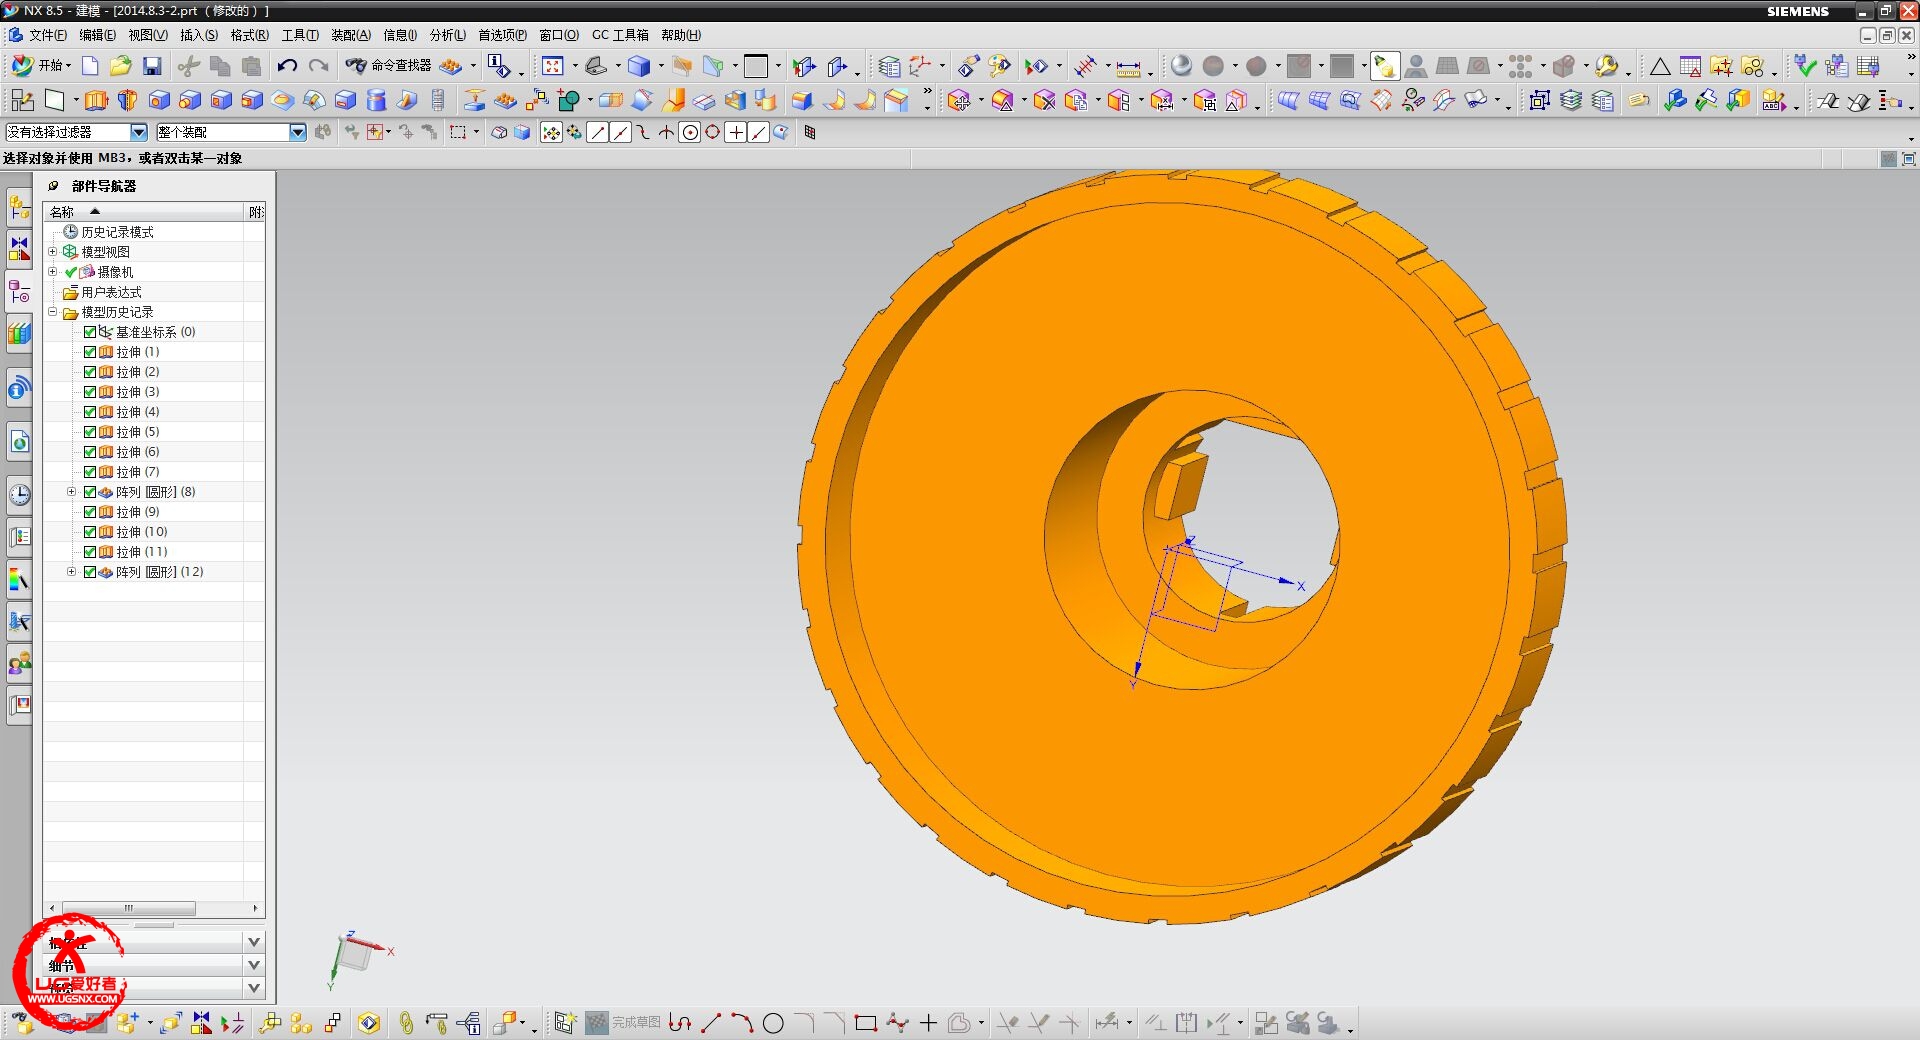The height and width of the screenshot is (1040, 1920).
Task: Click the Fit view icon
Action: (553, 66)
